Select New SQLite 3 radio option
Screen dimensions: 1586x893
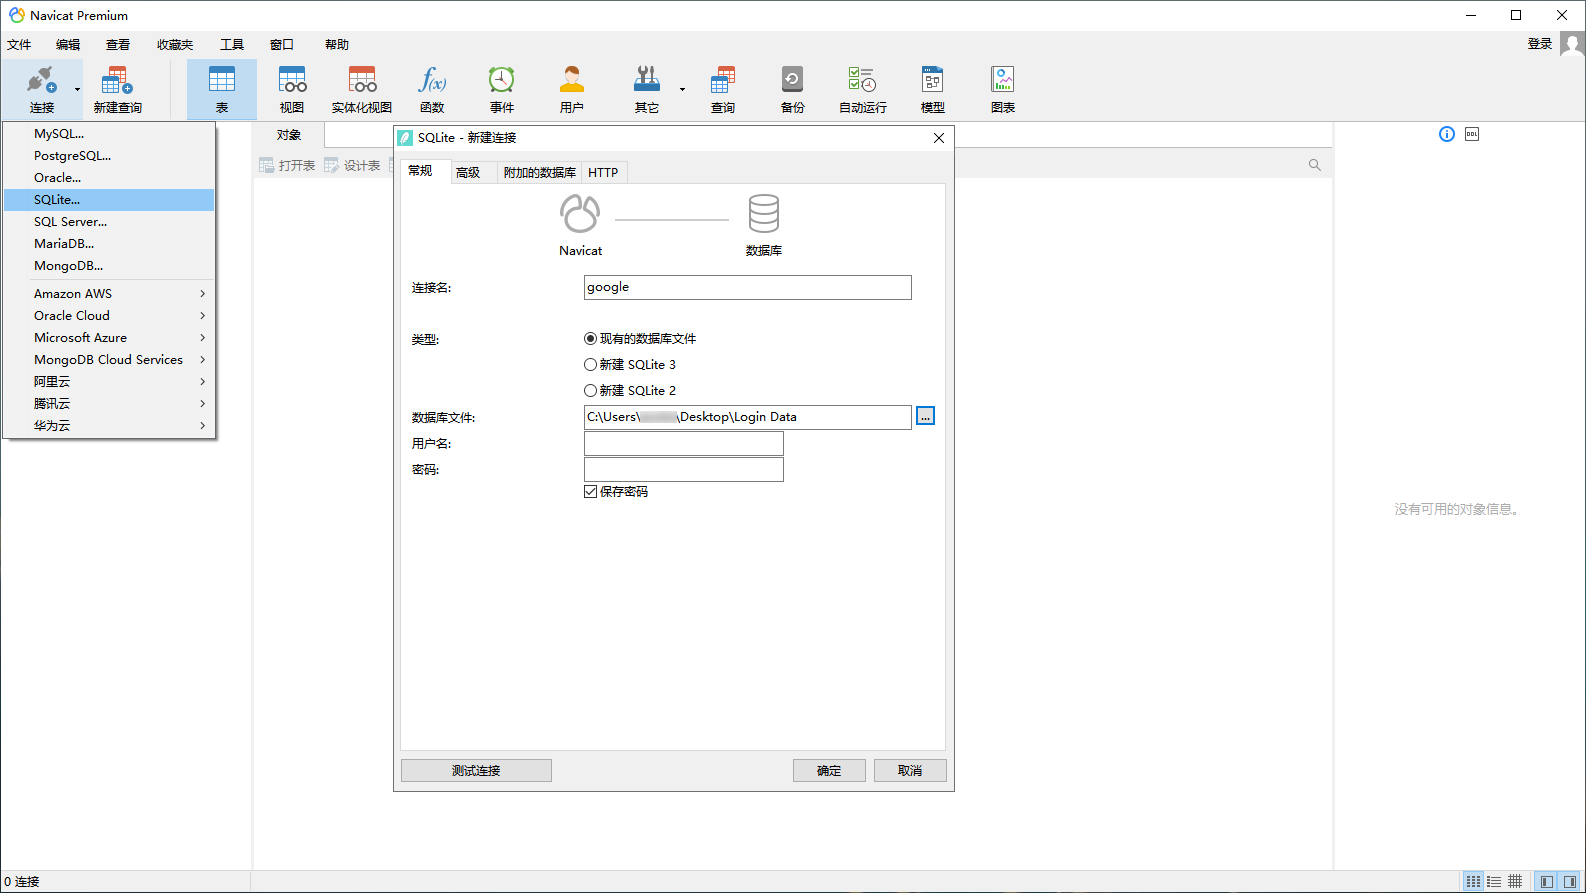(x=630, y=365)
